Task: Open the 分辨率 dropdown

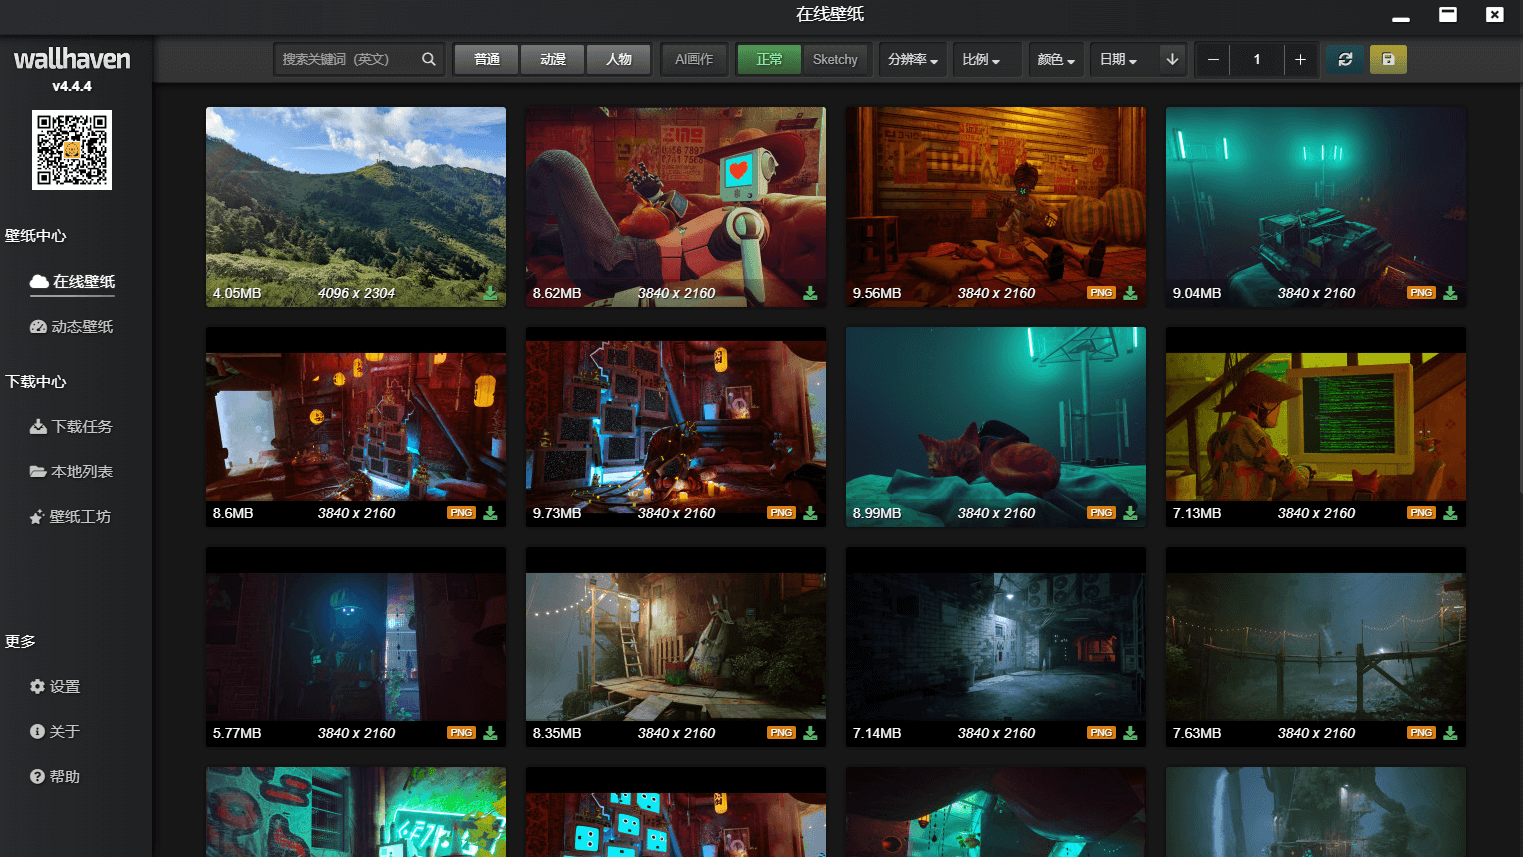Action: point(912,59)
